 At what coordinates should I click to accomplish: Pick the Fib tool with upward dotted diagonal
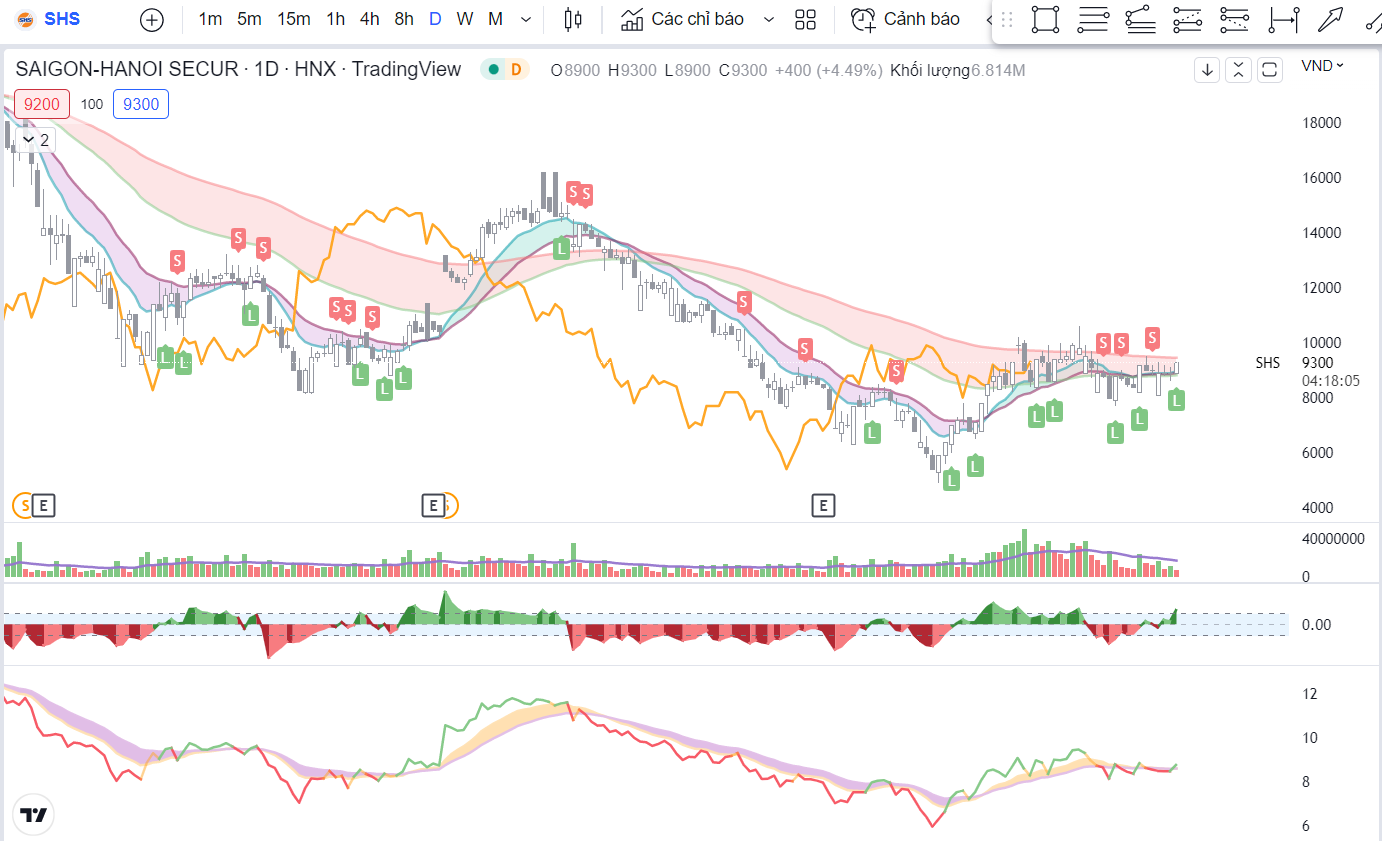point(1187,20)
